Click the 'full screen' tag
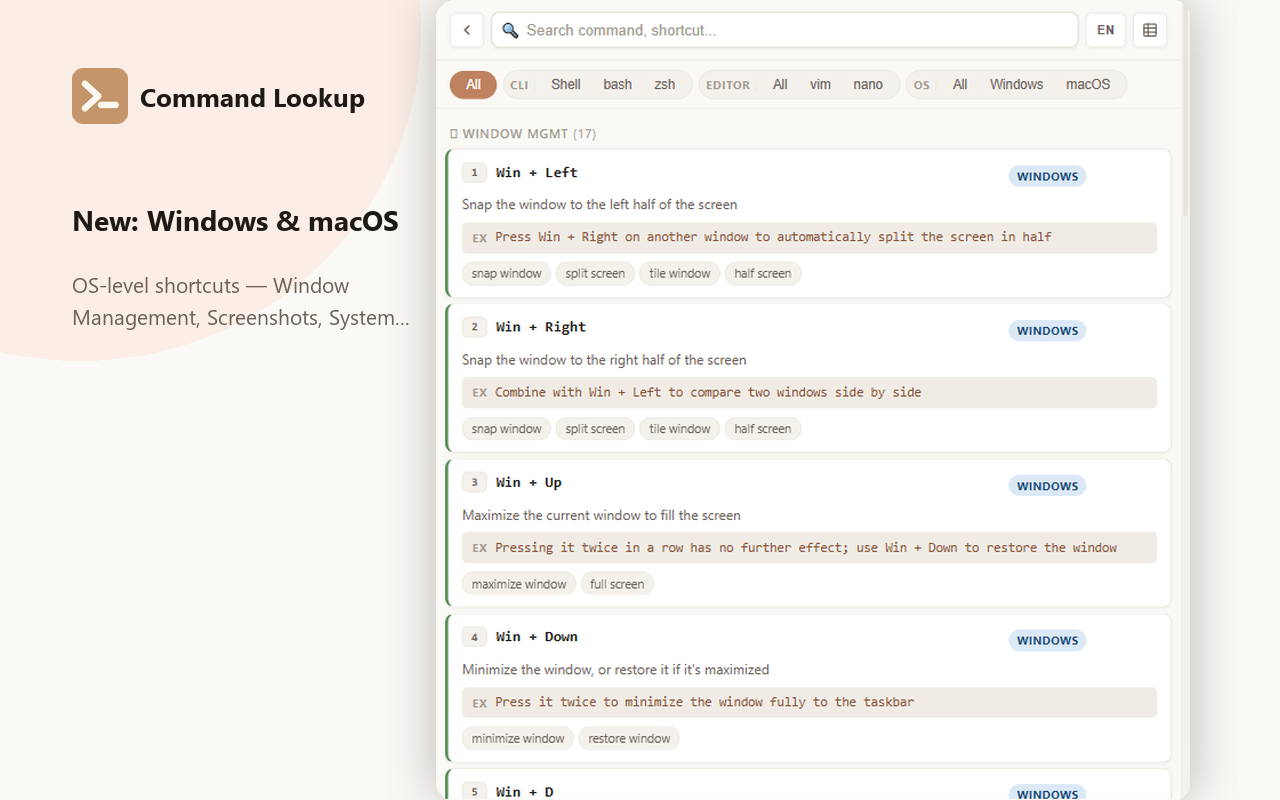 (617, 584)
